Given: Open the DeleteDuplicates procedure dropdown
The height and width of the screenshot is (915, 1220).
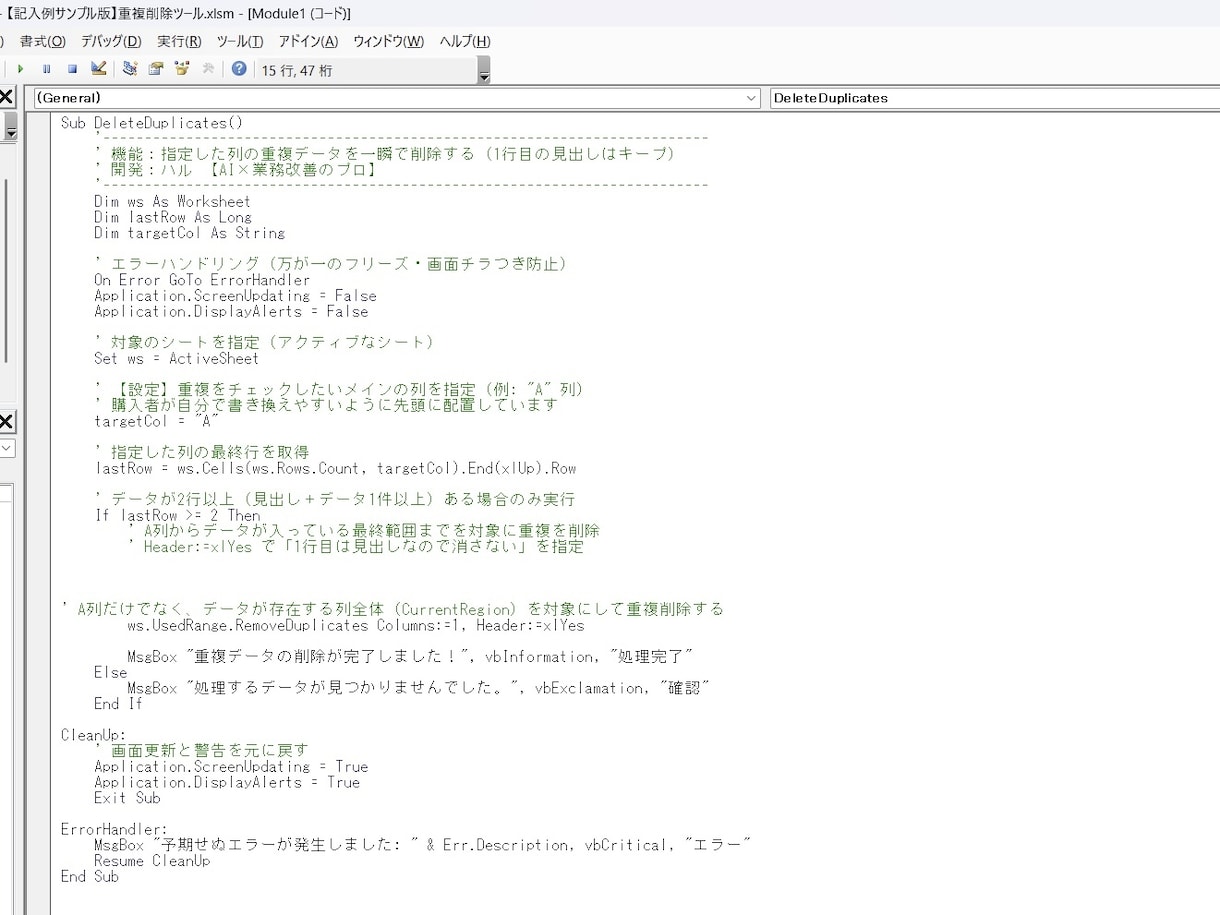Looking at the screenshot, I should tap(995, 98).
